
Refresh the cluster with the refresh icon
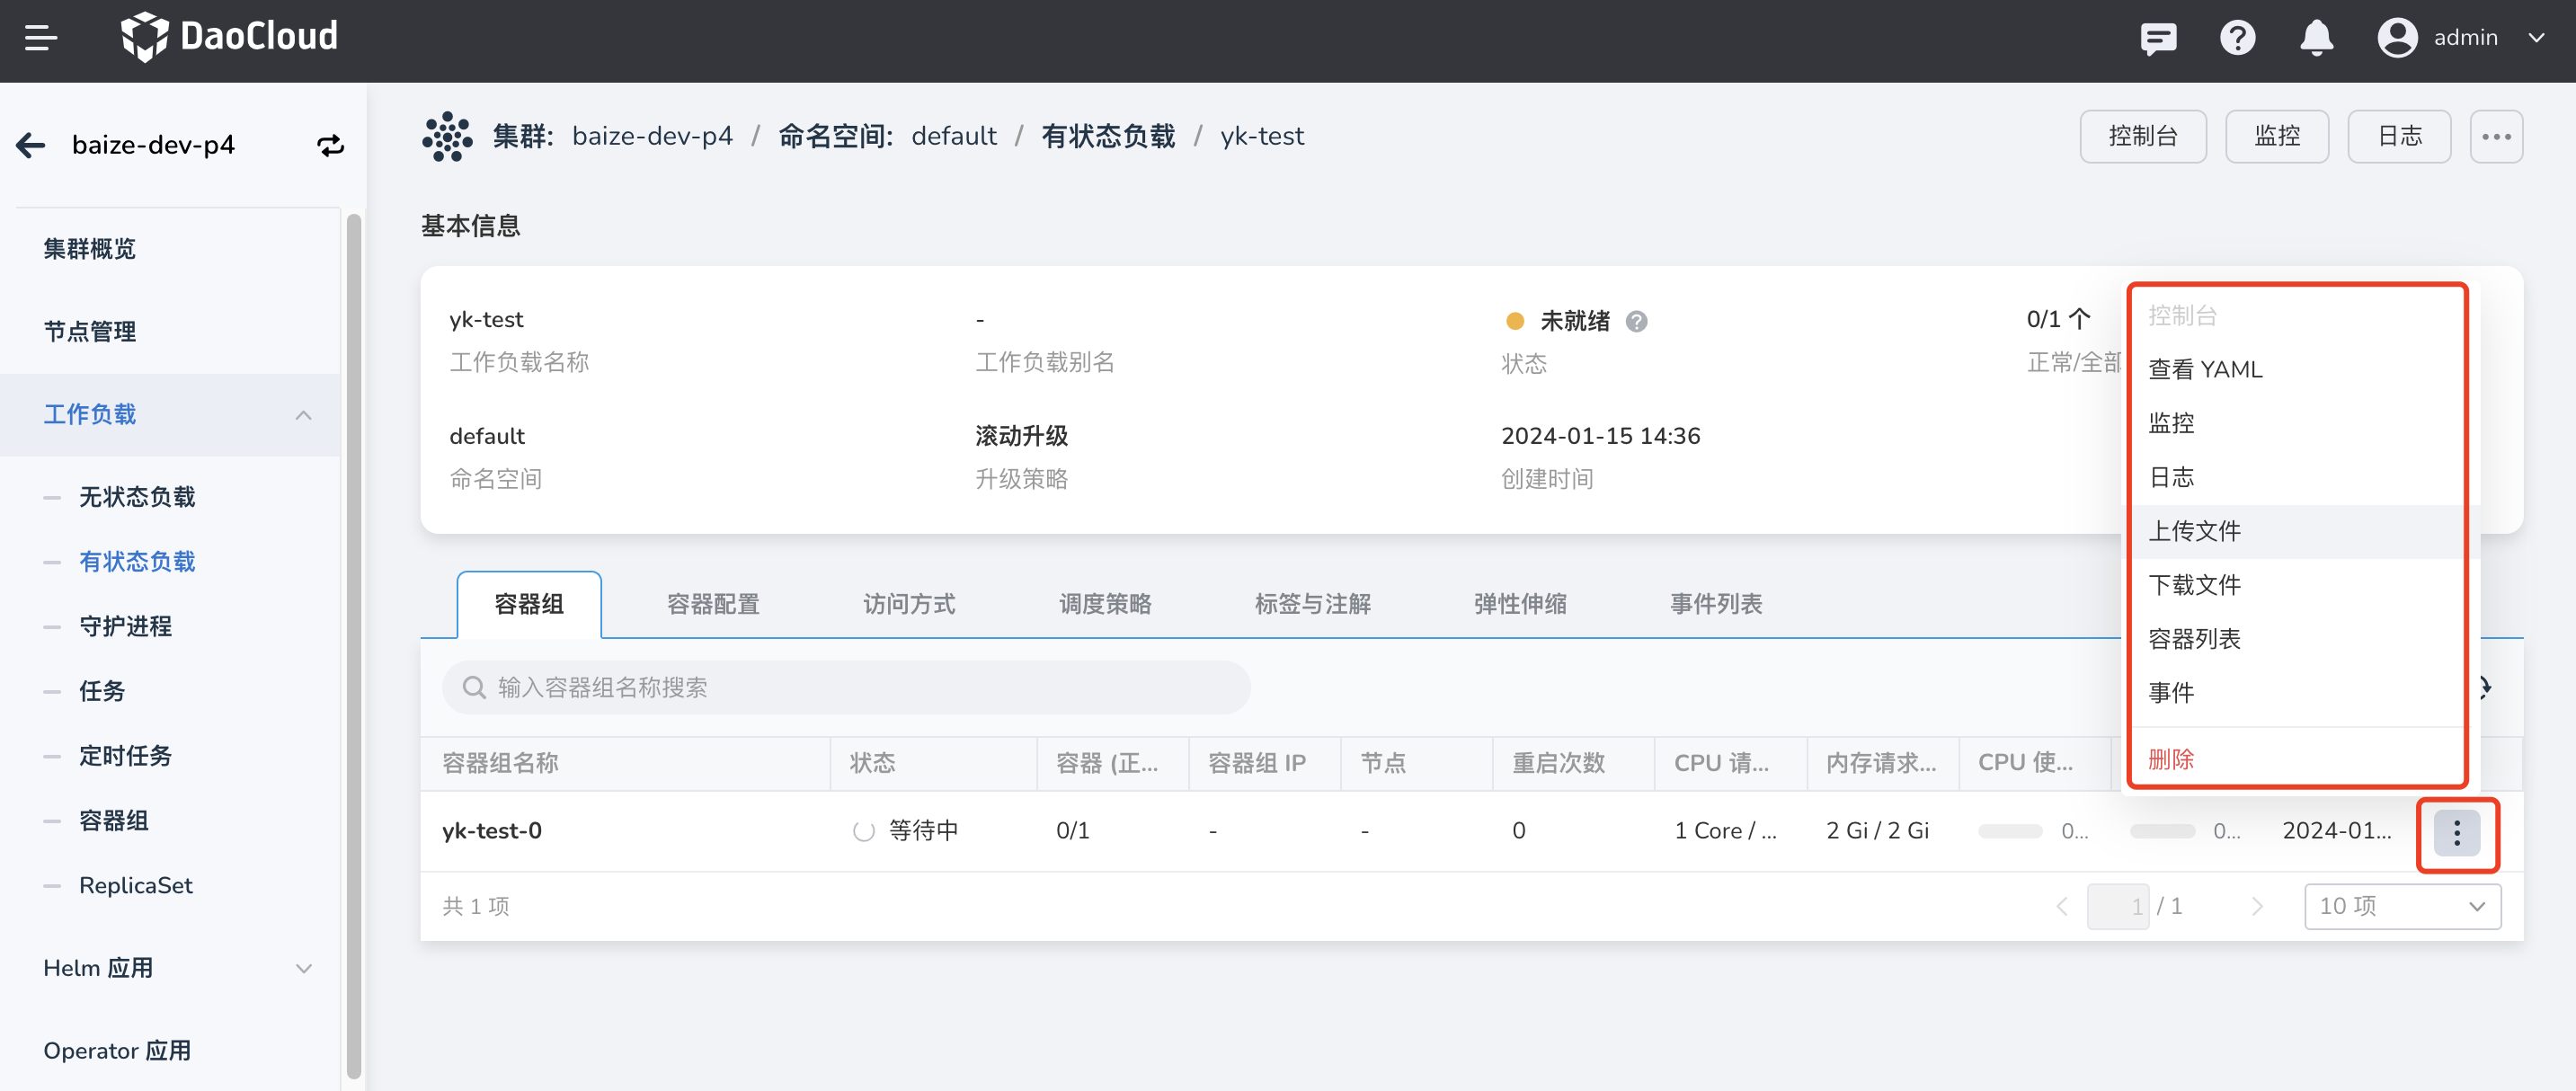(330, 145)
